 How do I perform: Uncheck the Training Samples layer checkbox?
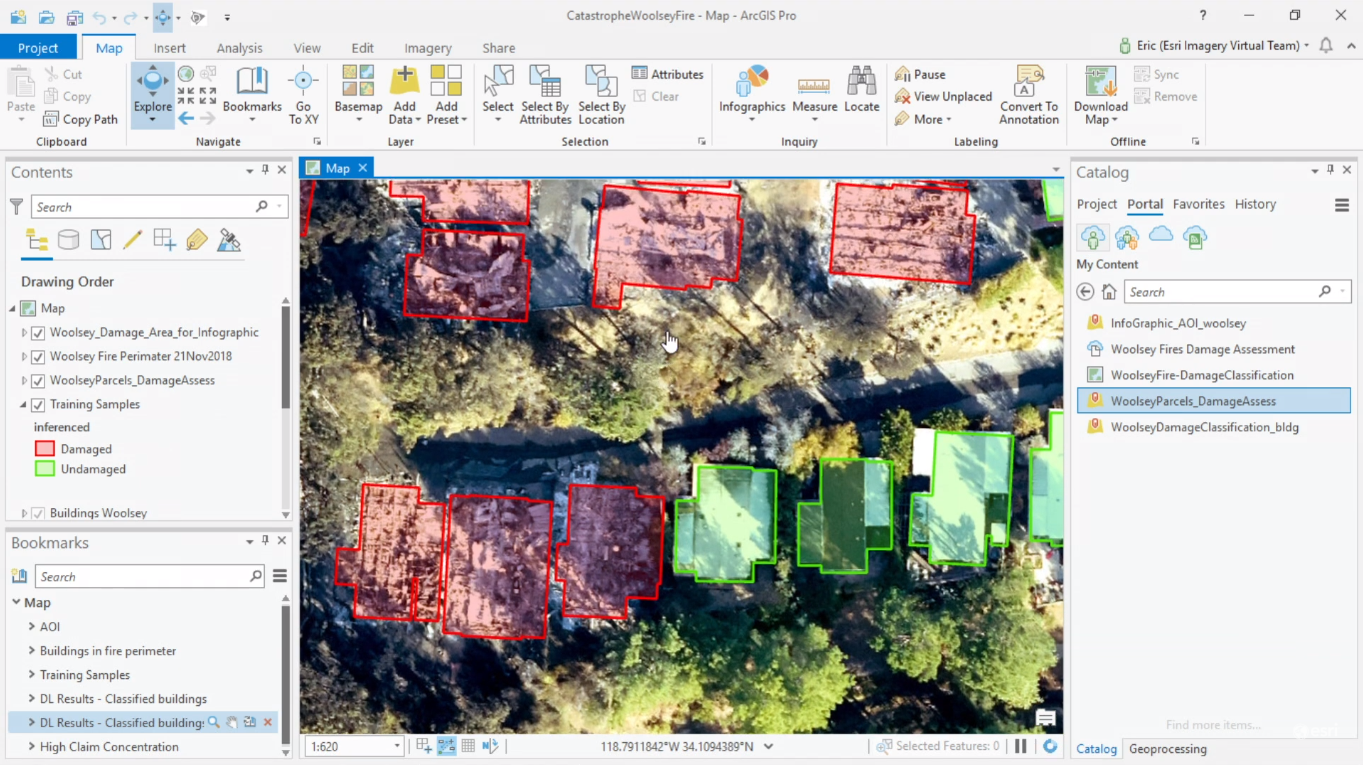click(x=38, y=404)
